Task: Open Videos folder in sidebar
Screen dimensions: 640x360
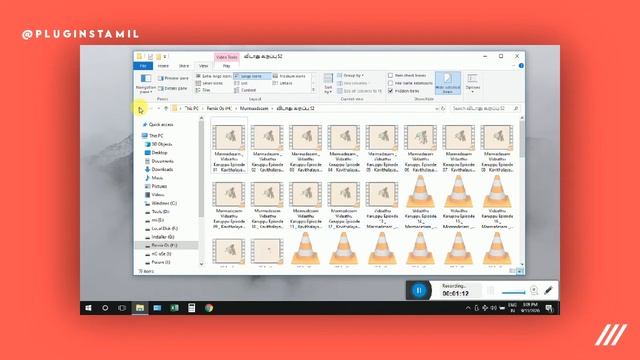Action: (155, 195)
